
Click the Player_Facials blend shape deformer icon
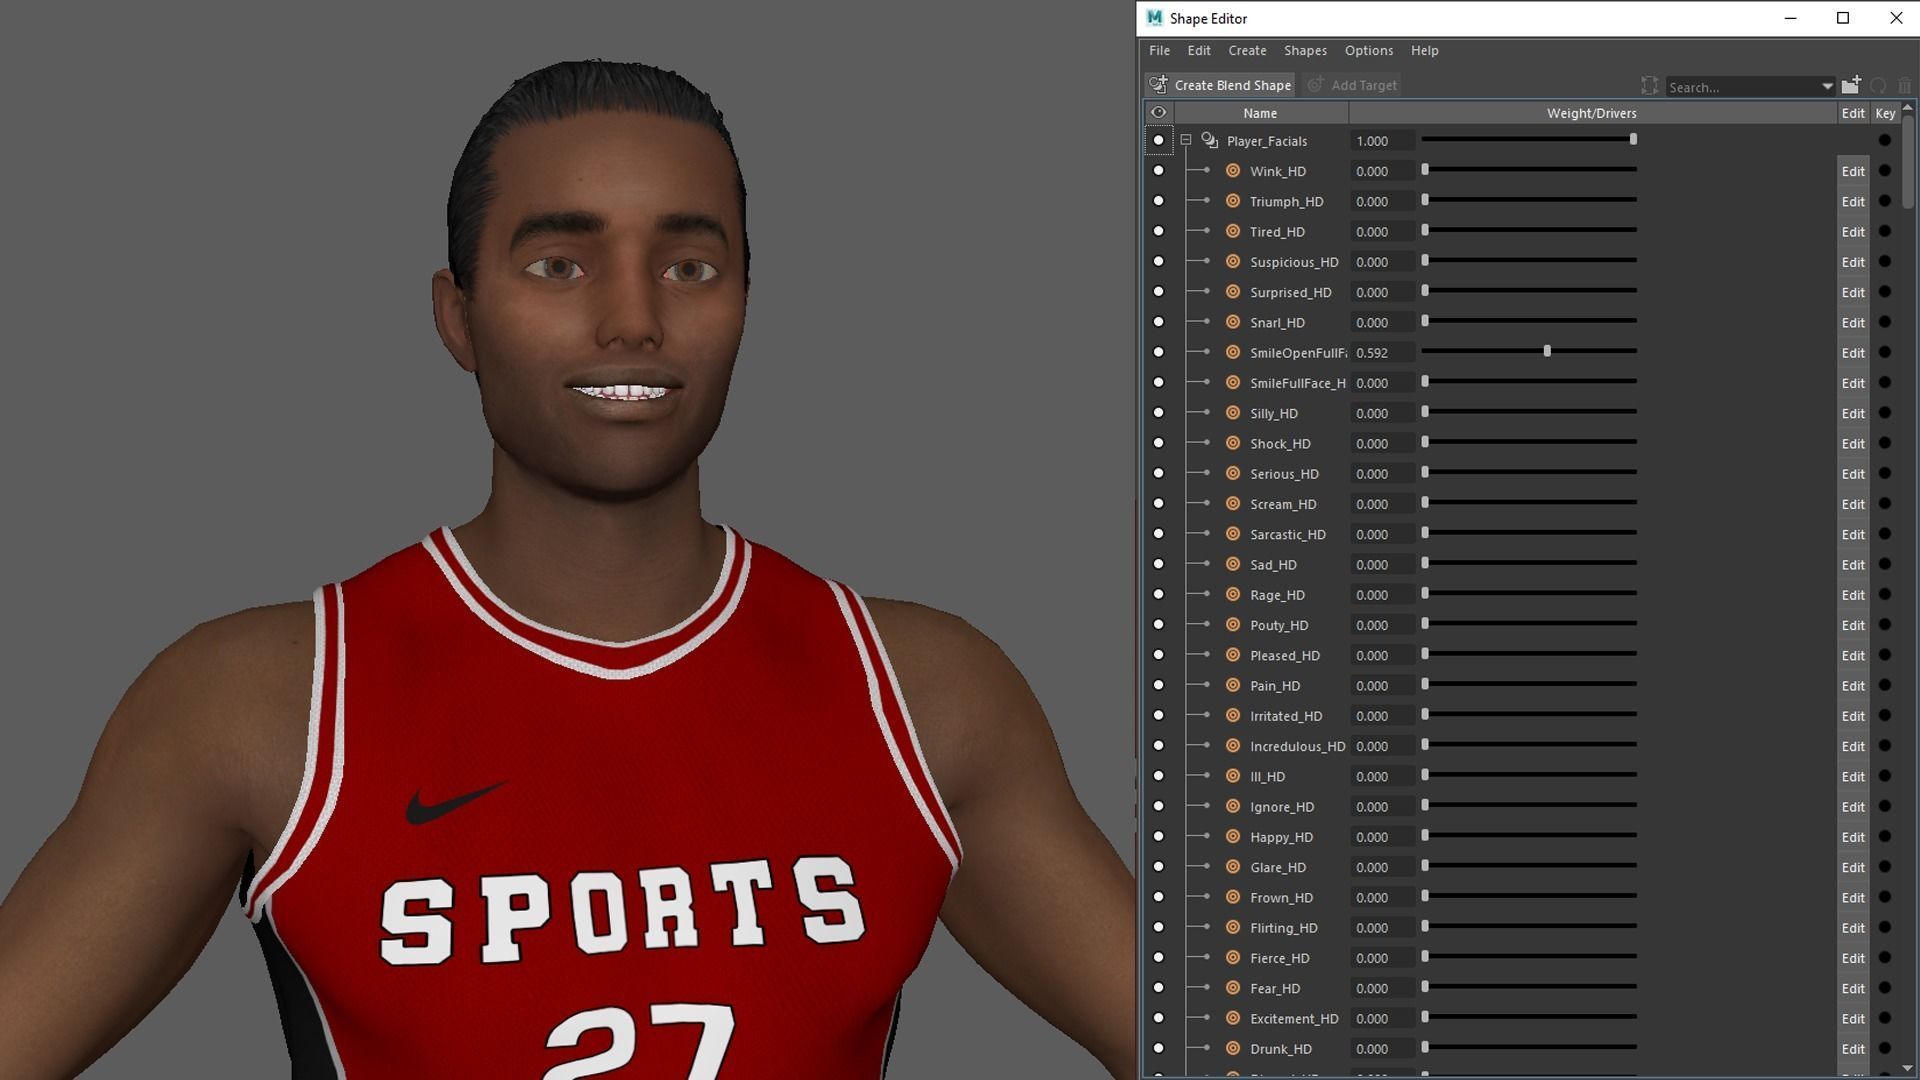click(x=1210, y=140)
